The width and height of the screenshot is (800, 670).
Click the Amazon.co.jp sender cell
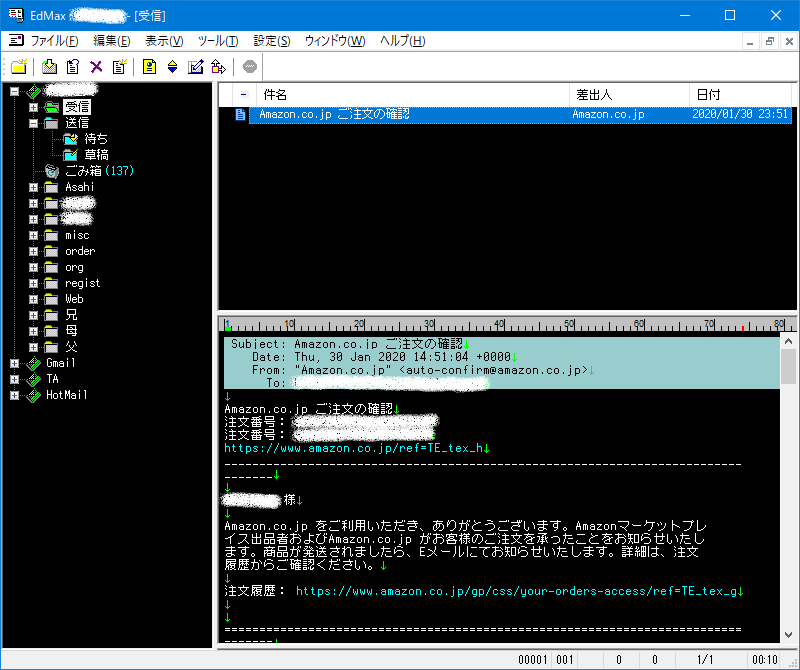click(x=608, y=114)
